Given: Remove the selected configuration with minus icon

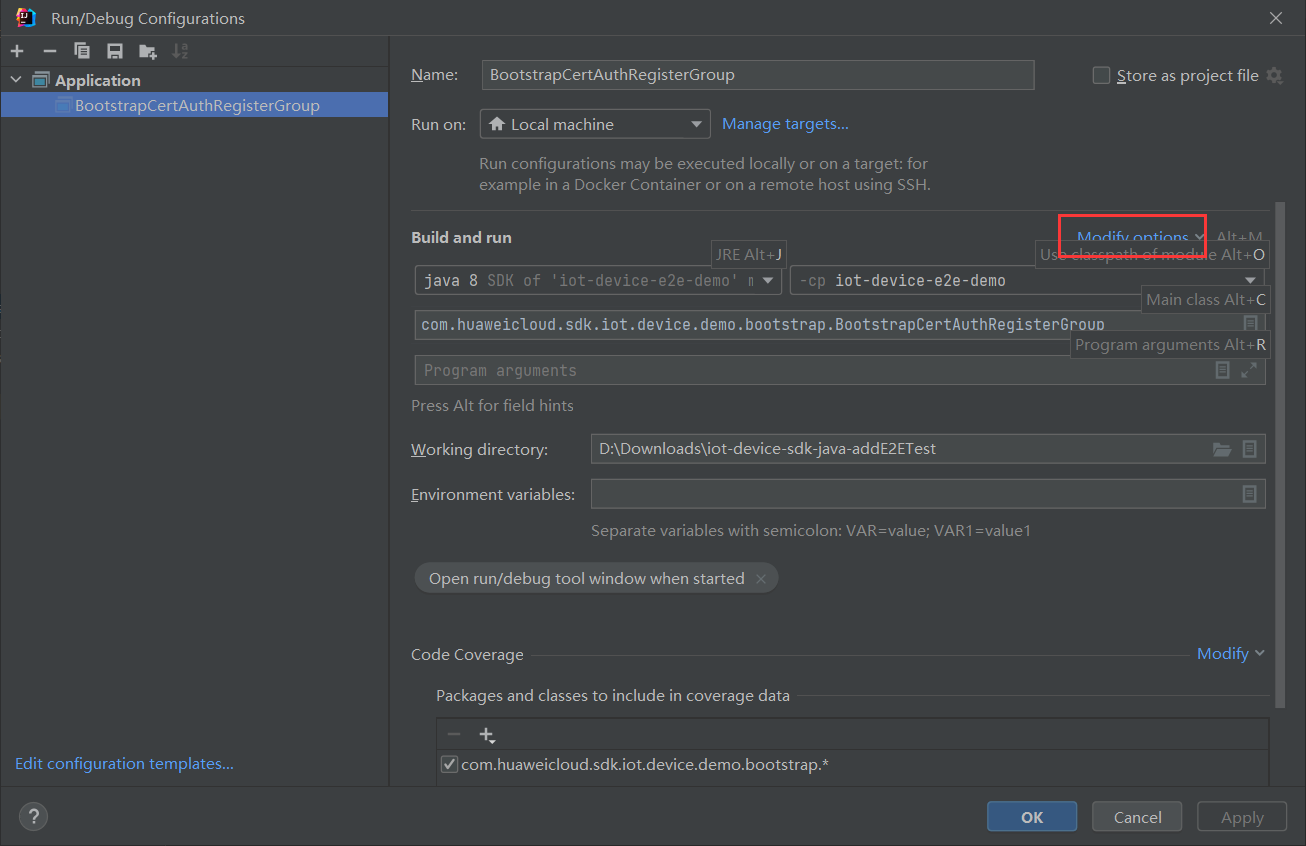Looking at the screenshot, I should [x=50, y=51].
